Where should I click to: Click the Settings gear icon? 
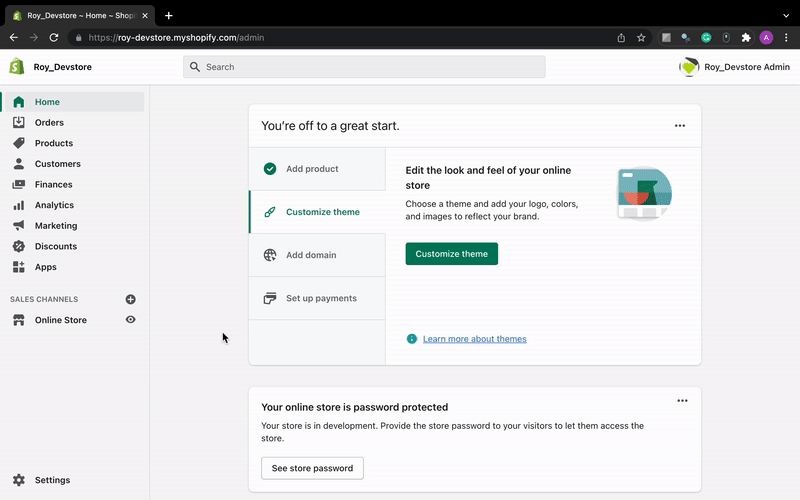point(19,480)
